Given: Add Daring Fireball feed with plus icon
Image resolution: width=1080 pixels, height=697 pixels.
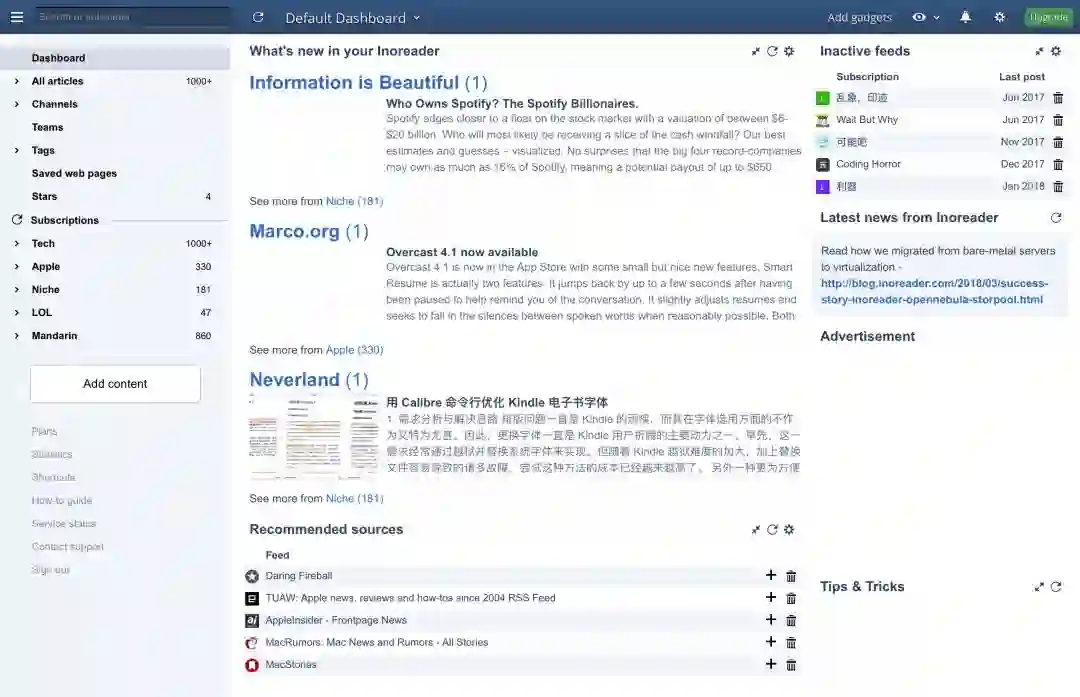Looking at the screenshot, I should pyautogui.click(x=771, y=575).
